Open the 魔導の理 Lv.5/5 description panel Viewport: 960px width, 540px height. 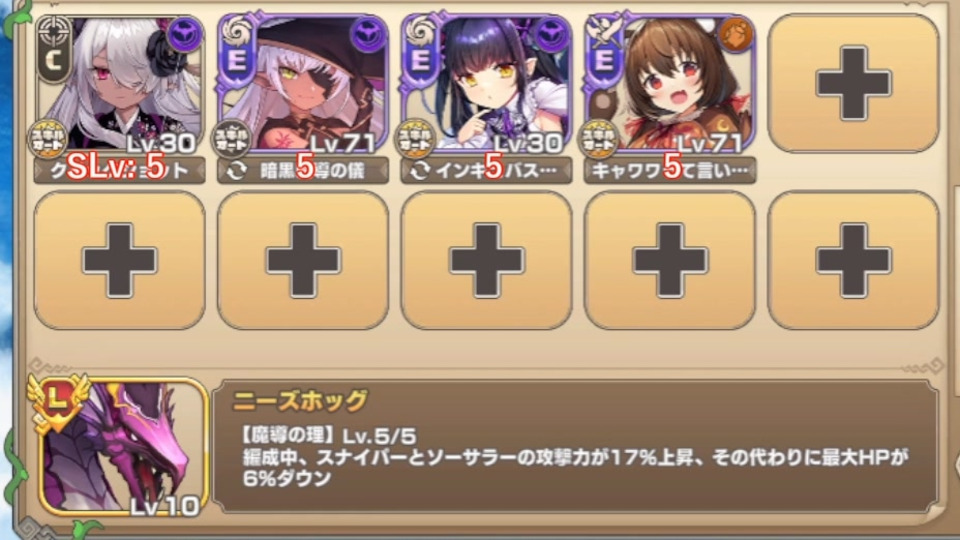[x=576, y=446]
